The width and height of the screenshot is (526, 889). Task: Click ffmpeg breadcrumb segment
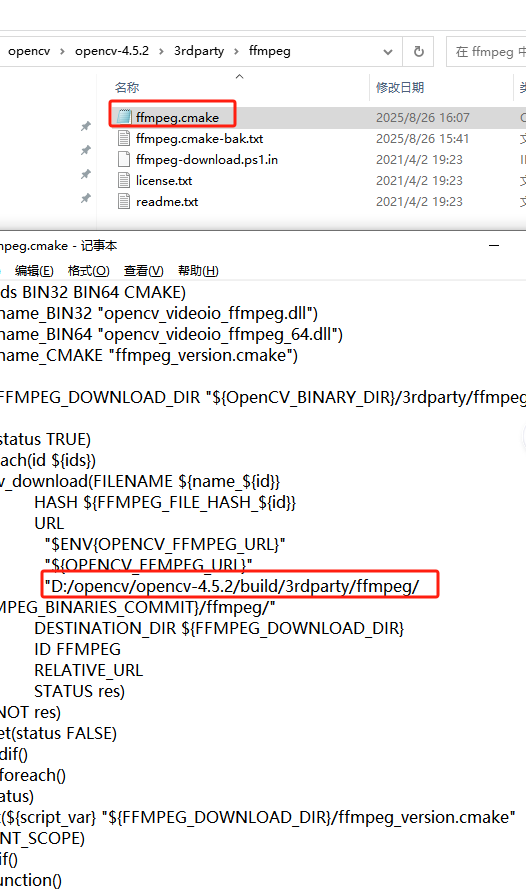pos(269,51)
